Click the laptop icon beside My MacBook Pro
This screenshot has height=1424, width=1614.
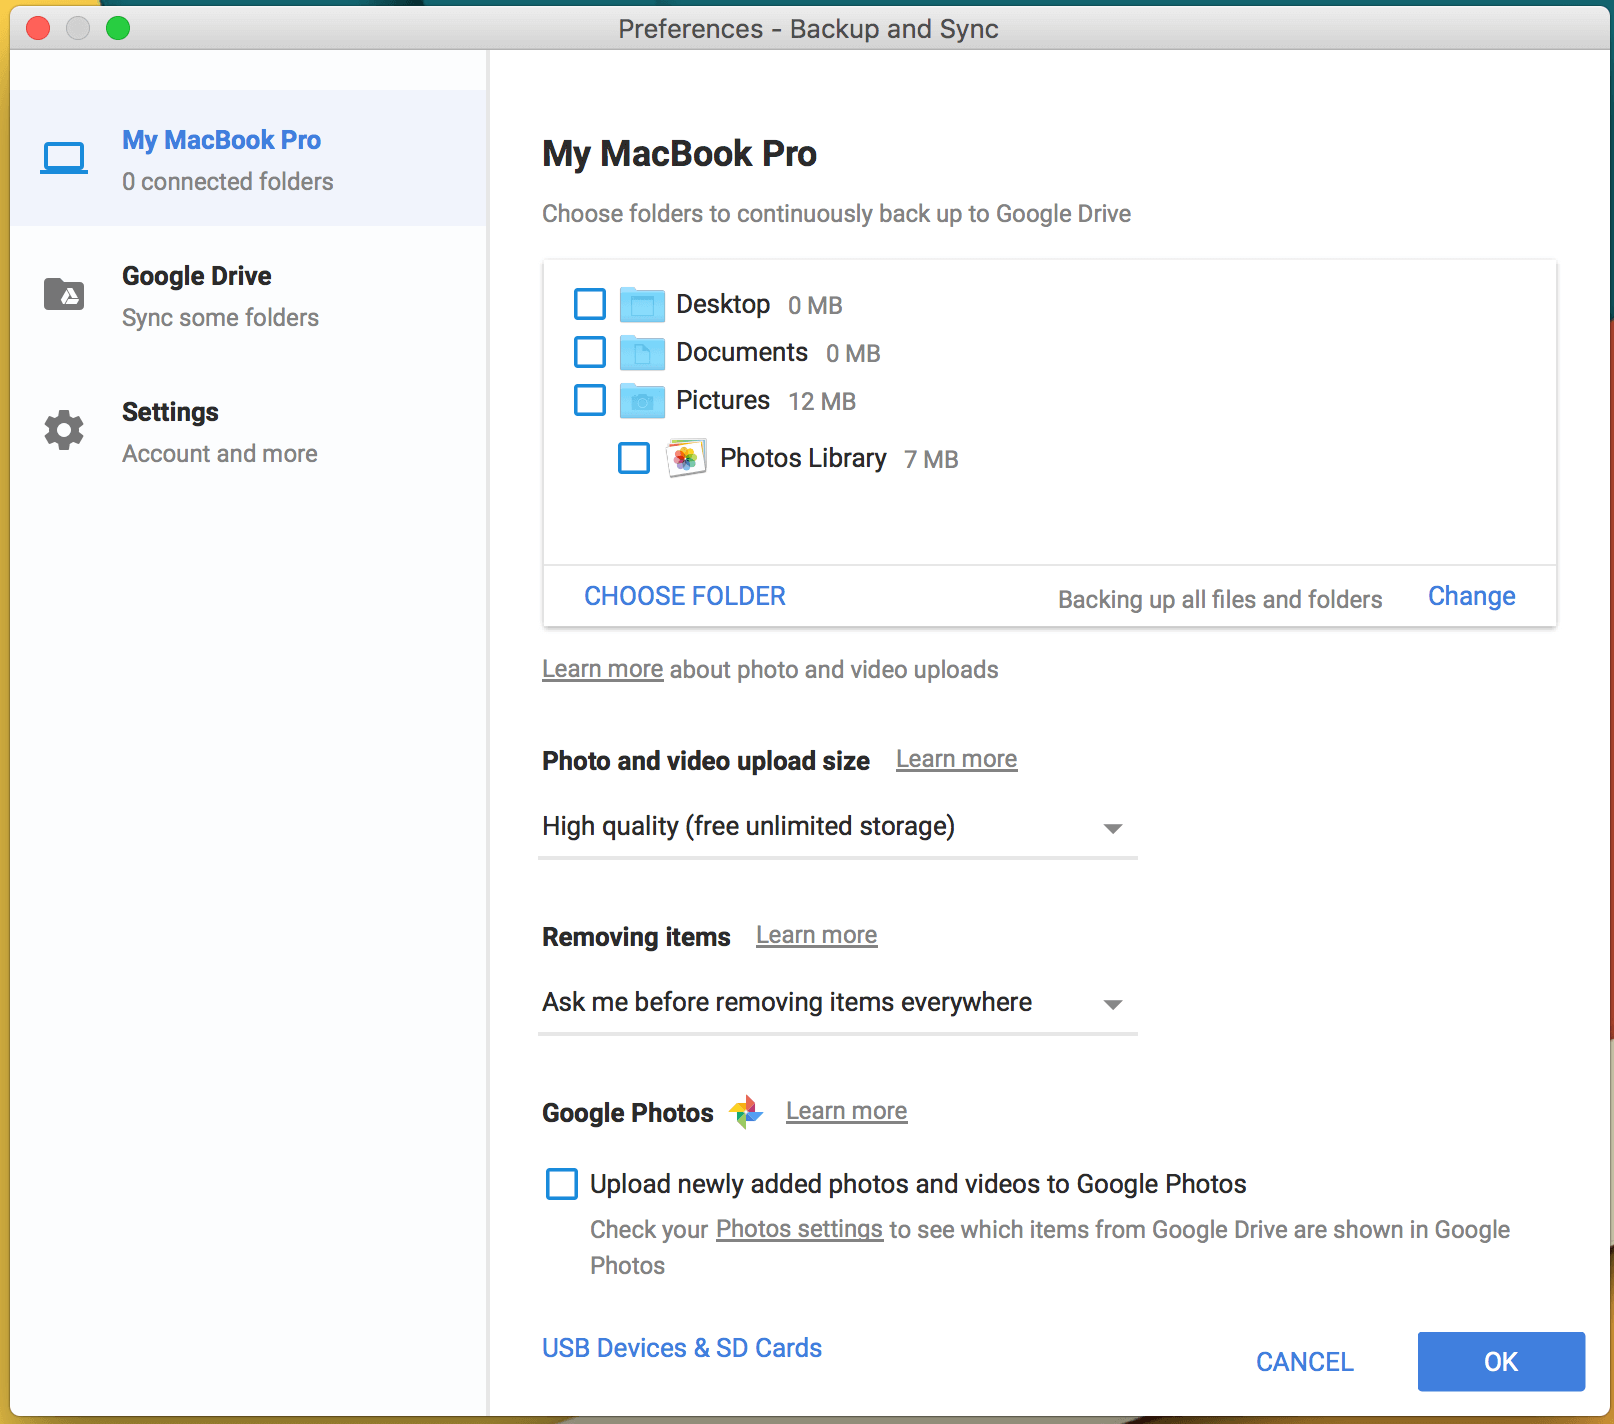pos(64,158)
